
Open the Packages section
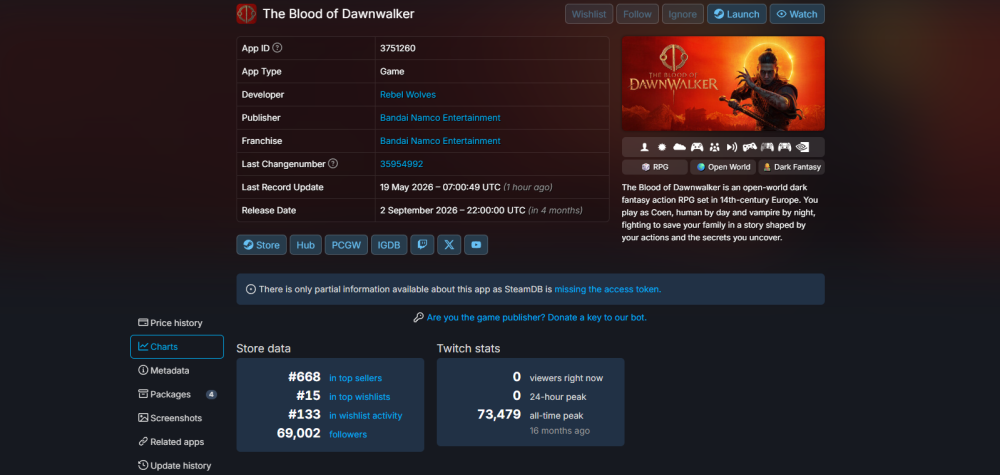[x=177, y=394]
